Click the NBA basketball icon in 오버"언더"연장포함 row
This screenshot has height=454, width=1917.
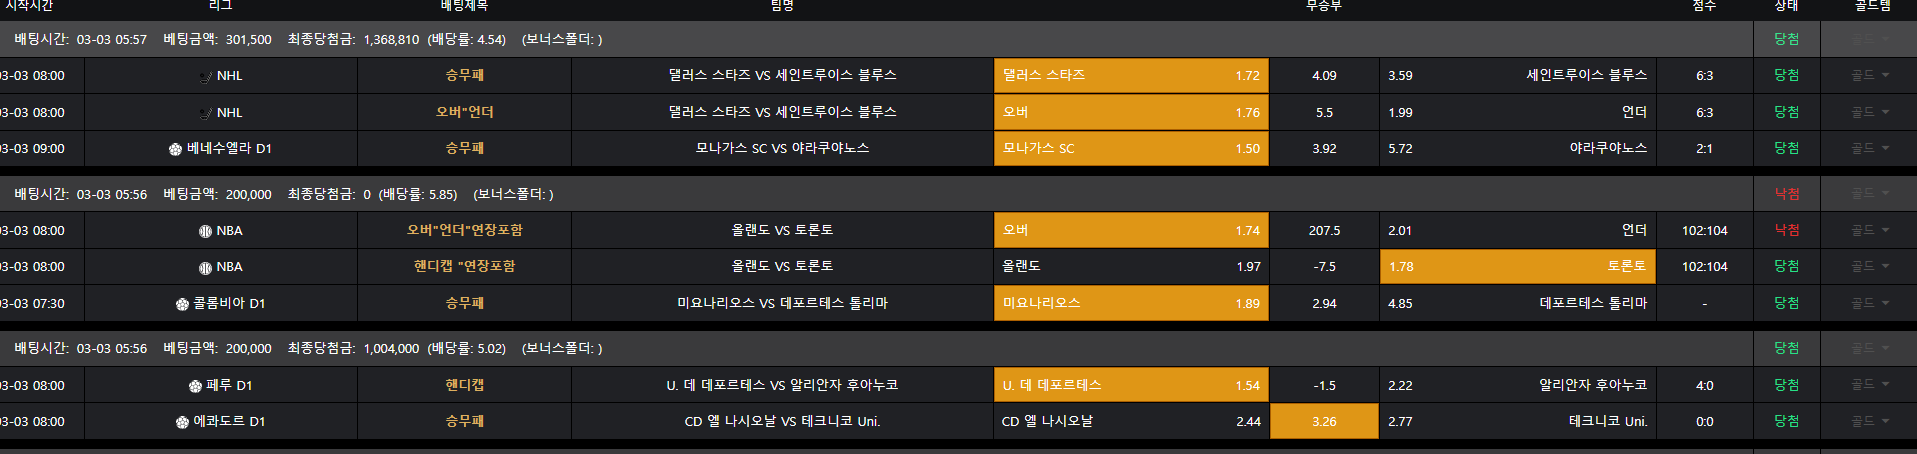[205, 231]
